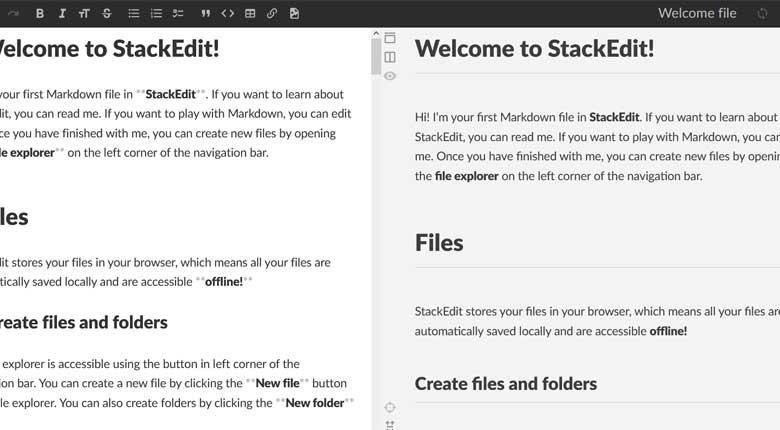Insert a check list
The height and width of the screenshot is (430, 780).
click(178, 13)
